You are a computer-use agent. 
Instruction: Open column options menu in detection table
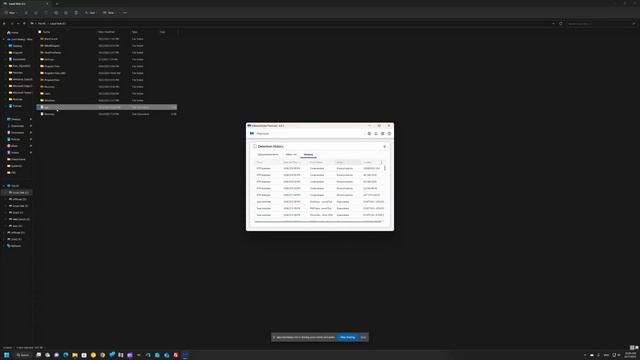tap(382, 162)
